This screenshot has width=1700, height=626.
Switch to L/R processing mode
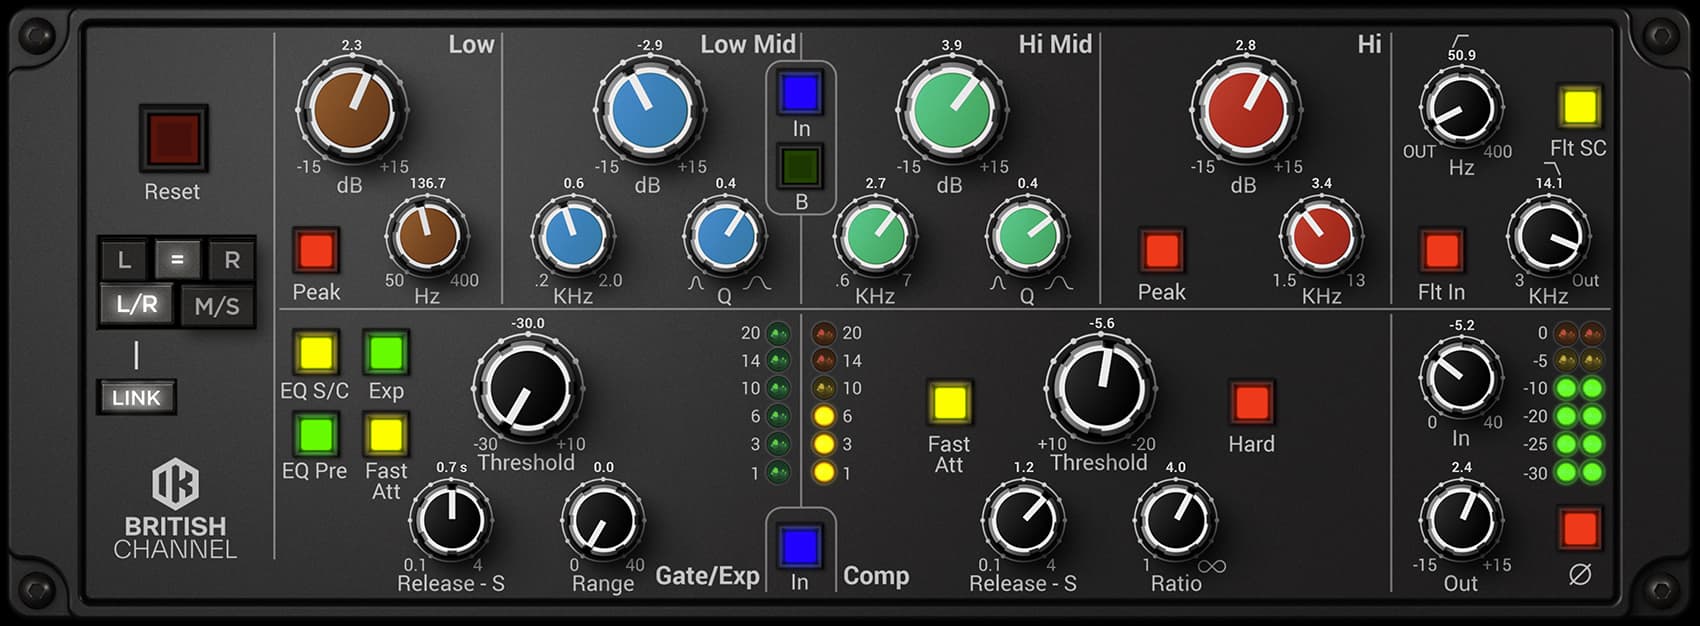click(136, 304)
